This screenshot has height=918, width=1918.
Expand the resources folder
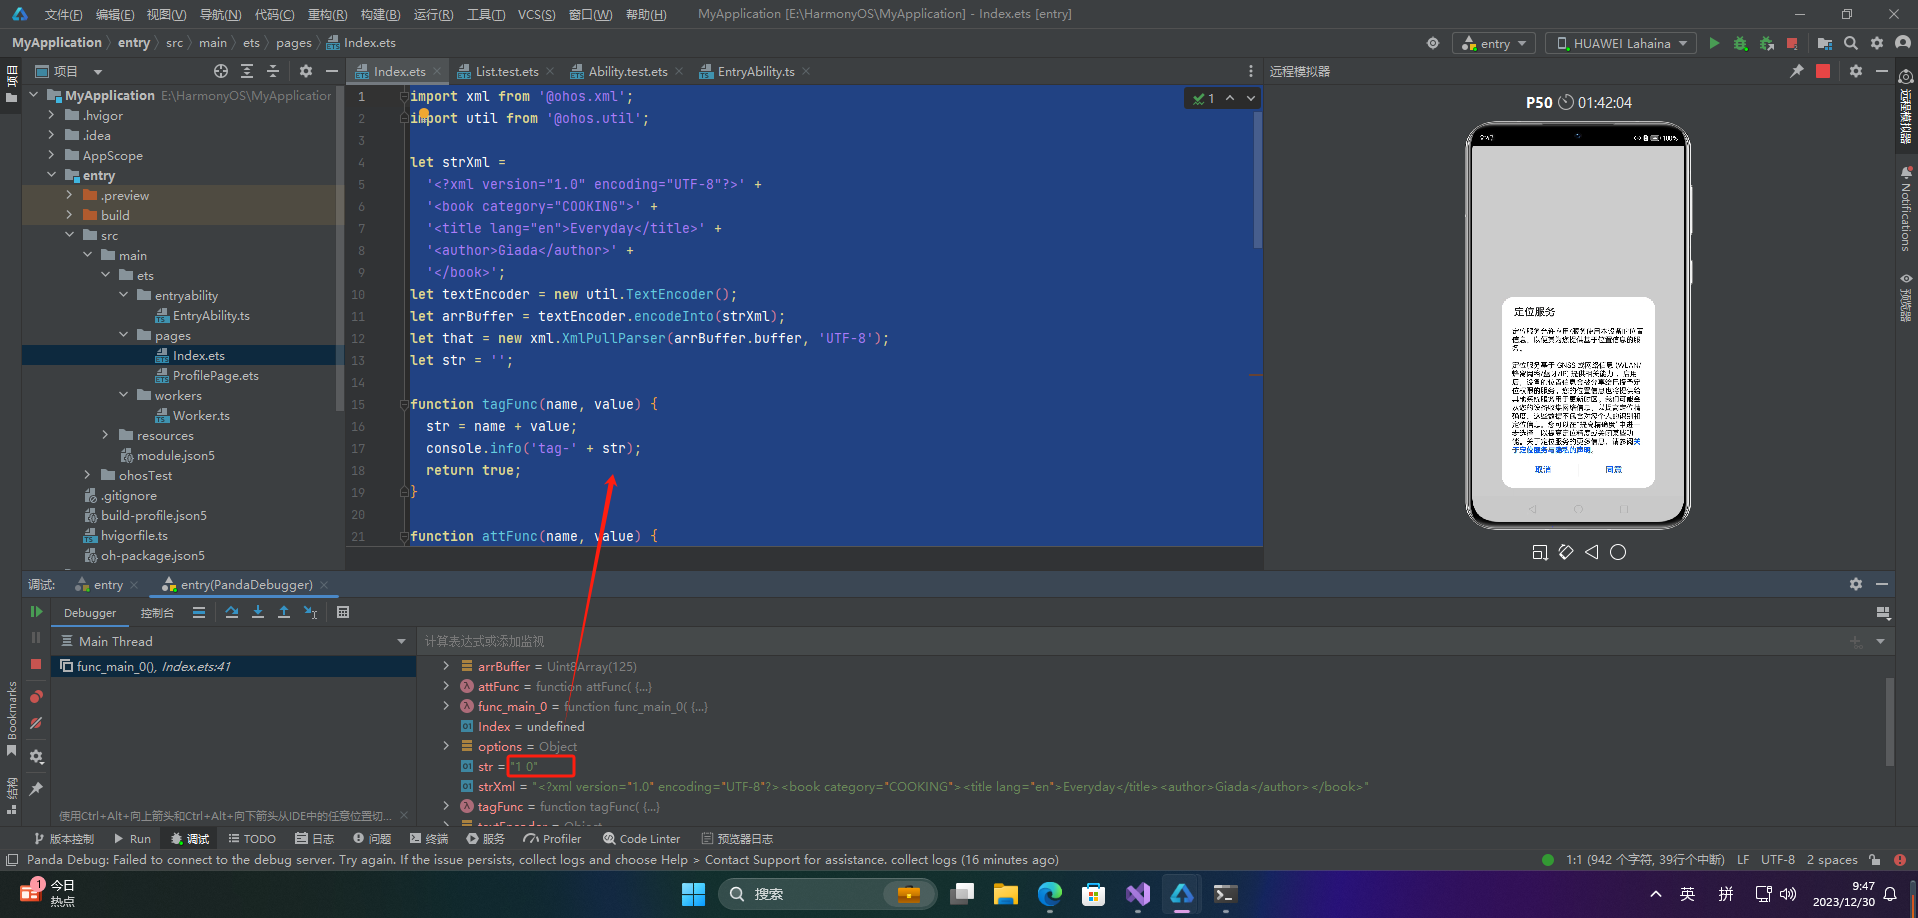(105, 435)
